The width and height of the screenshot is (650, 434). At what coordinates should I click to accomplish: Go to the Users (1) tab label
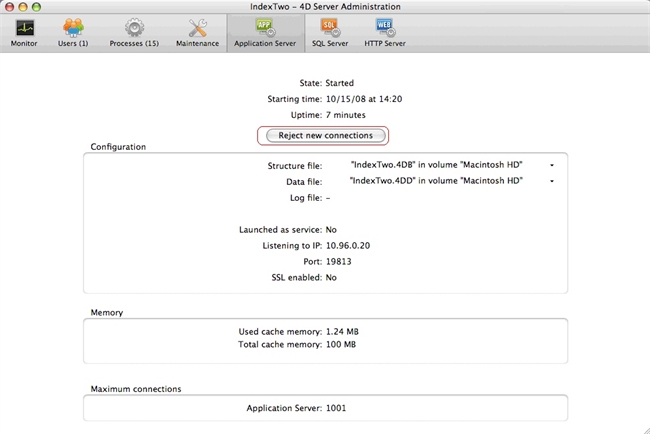pos(74,44)
